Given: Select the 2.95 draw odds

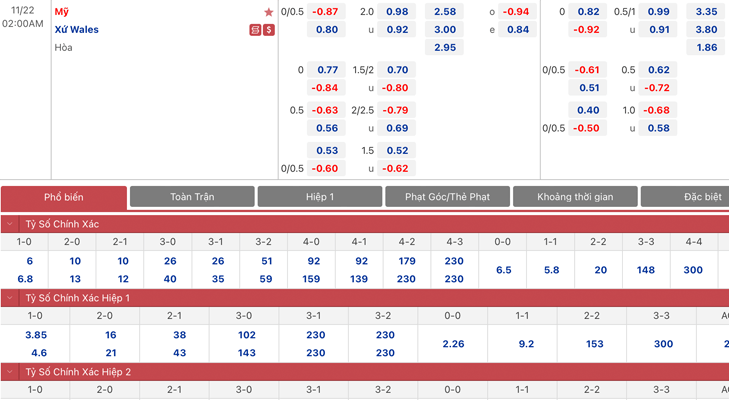Looking at the screenshot, I should (444, 47).
